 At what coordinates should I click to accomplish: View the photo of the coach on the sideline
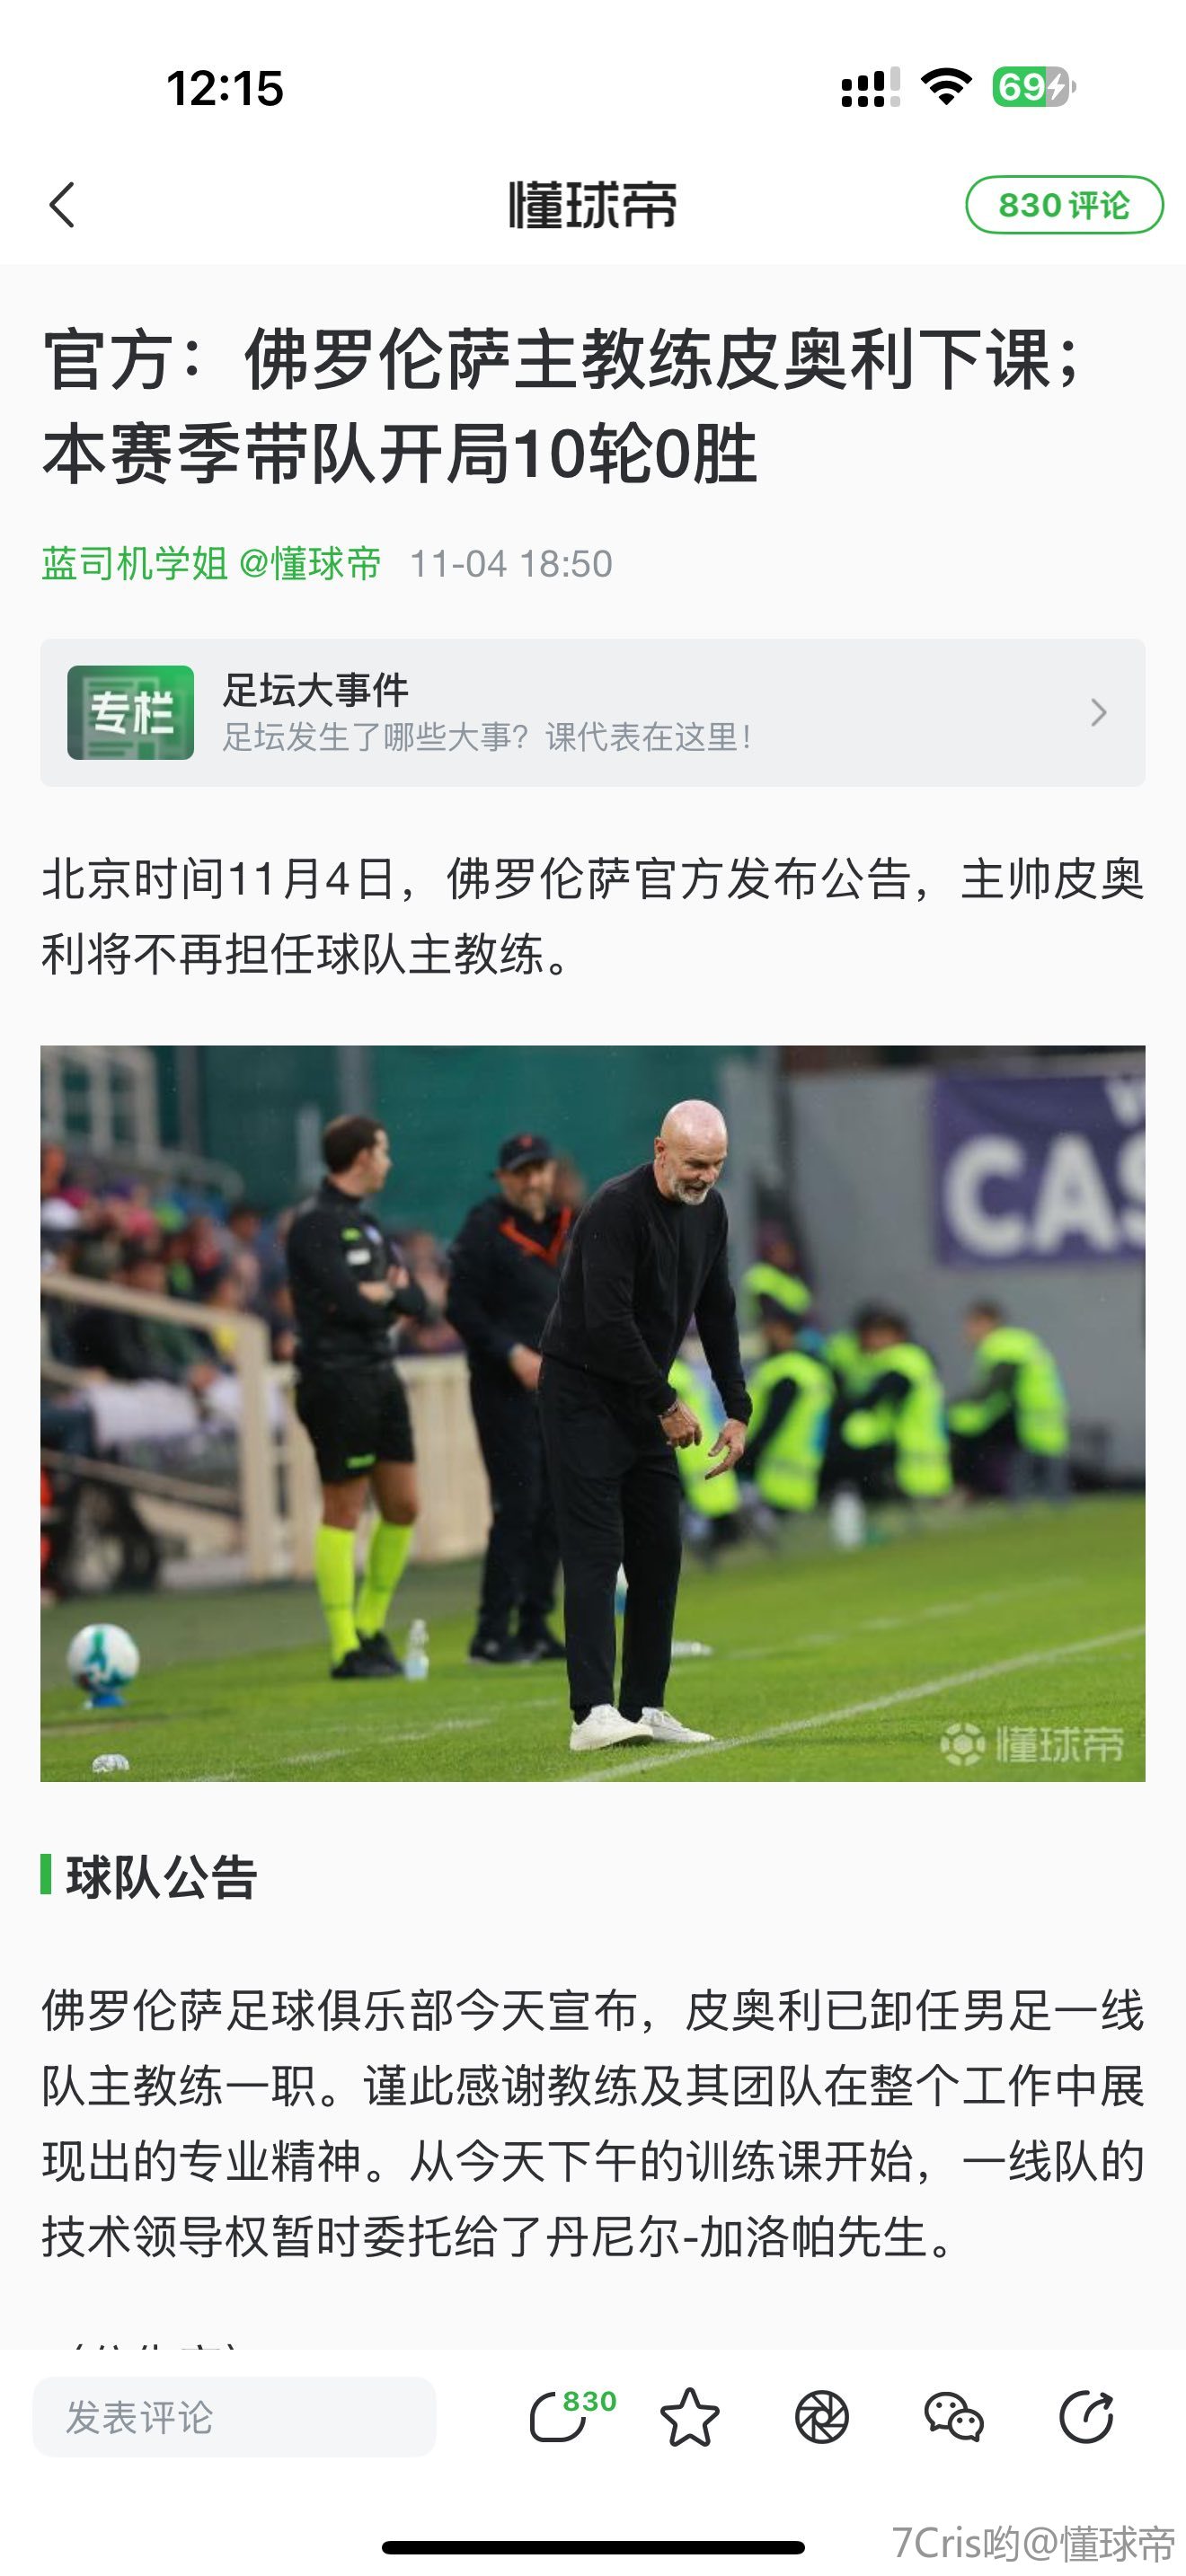(592, 1413)
